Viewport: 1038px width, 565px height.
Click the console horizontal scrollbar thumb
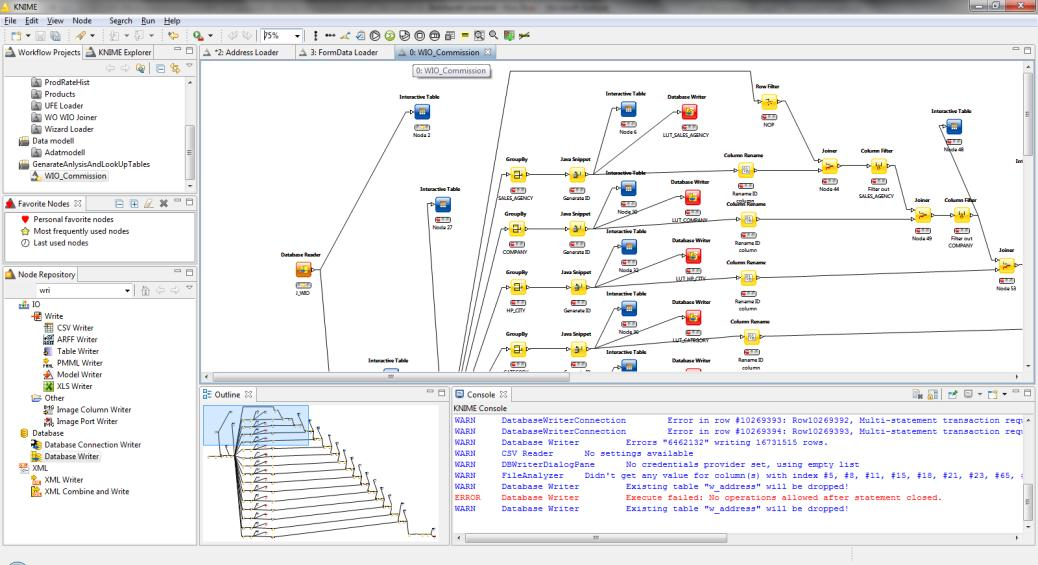595,538
